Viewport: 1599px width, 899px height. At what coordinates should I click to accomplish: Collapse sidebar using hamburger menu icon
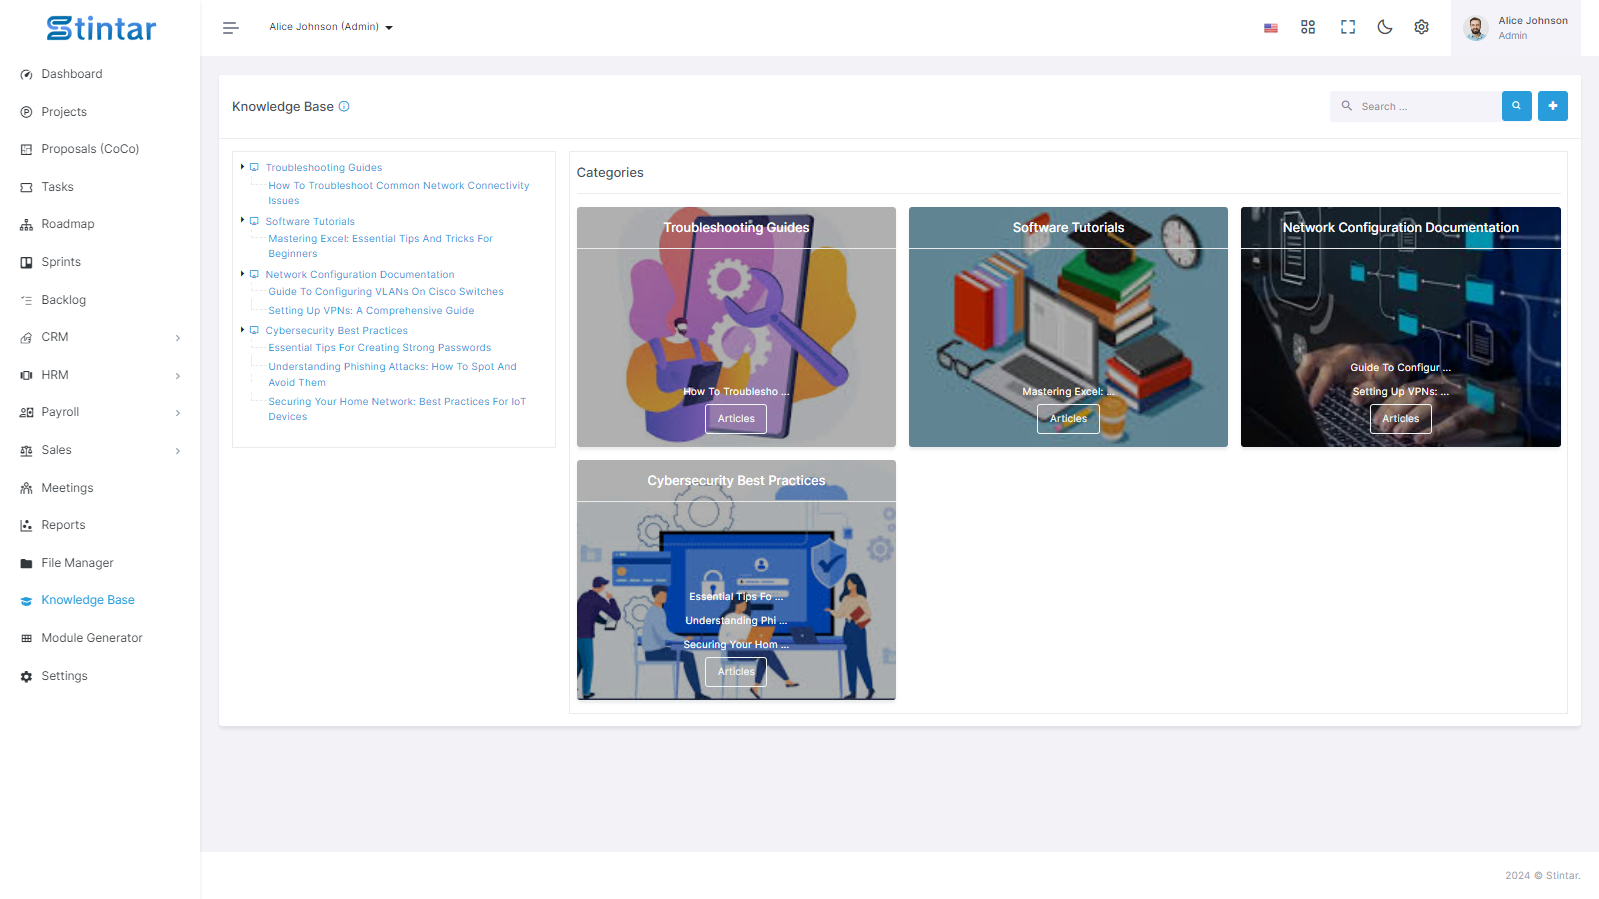coord(230,28)
